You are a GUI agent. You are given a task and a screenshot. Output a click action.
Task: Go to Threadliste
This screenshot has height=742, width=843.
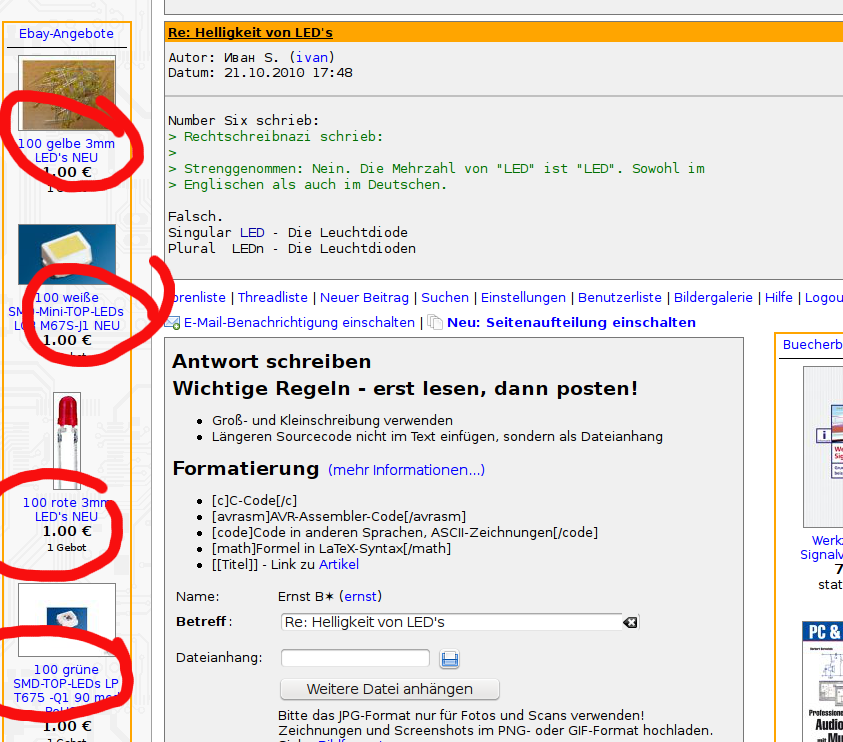click(273, 297)
